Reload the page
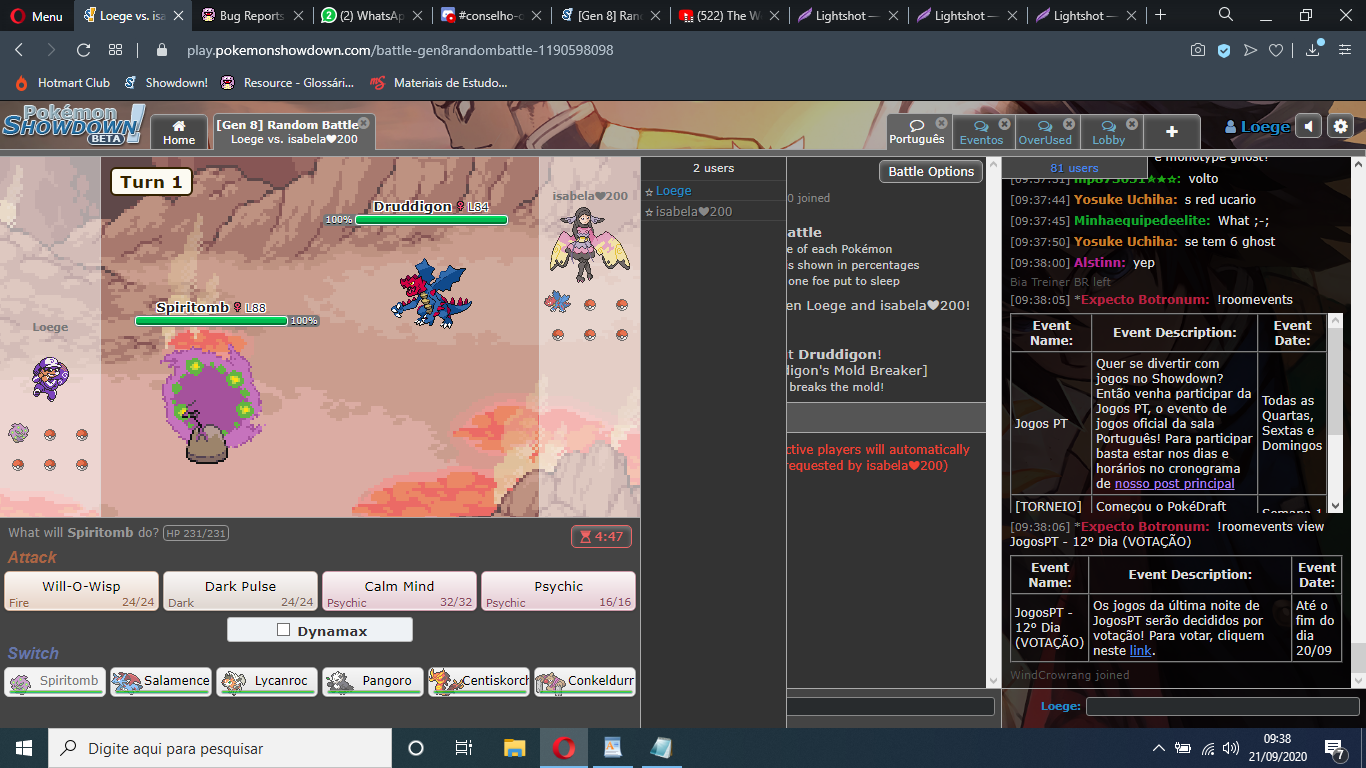Screen dimensions: 1366x768 point(84,50)
